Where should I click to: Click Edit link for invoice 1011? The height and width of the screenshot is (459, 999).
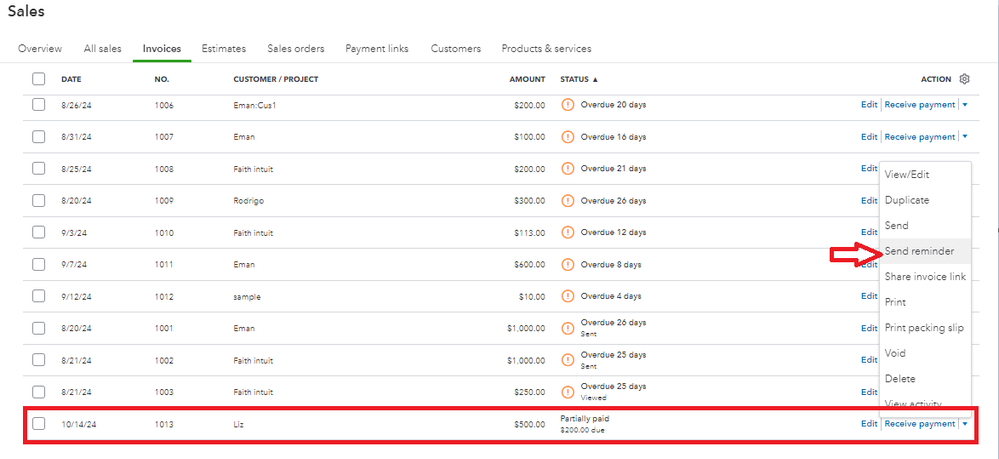pyautogui.click(x=869, y=264)
